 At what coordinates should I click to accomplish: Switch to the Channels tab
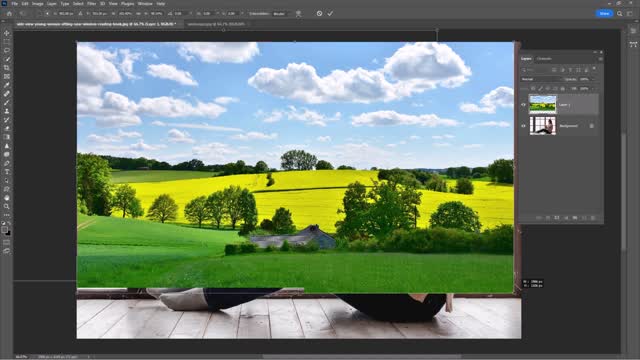coord(544,59)
